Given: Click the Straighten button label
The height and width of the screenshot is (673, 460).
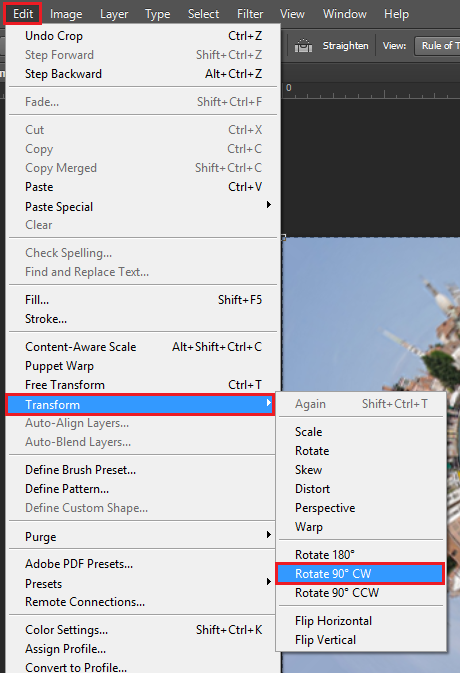Looking at the screenshot, I should [x=345, y=45].
